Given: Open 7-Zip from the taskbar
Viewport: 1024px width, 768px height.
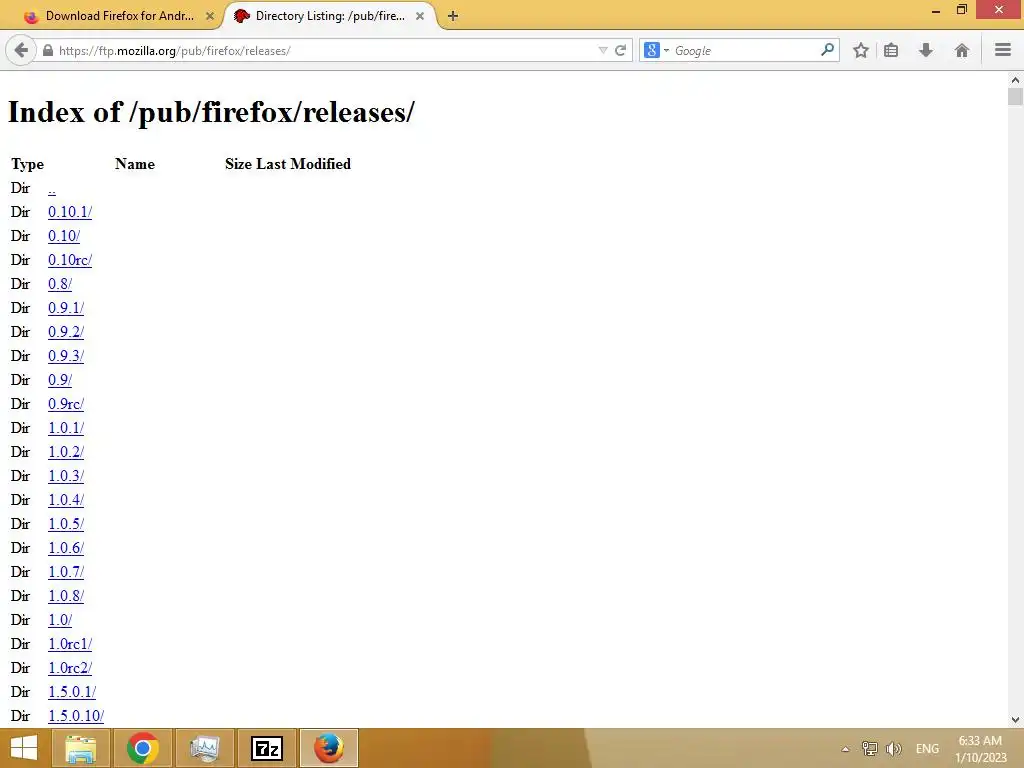Looking at the screenshot, I should coord(267,748).
